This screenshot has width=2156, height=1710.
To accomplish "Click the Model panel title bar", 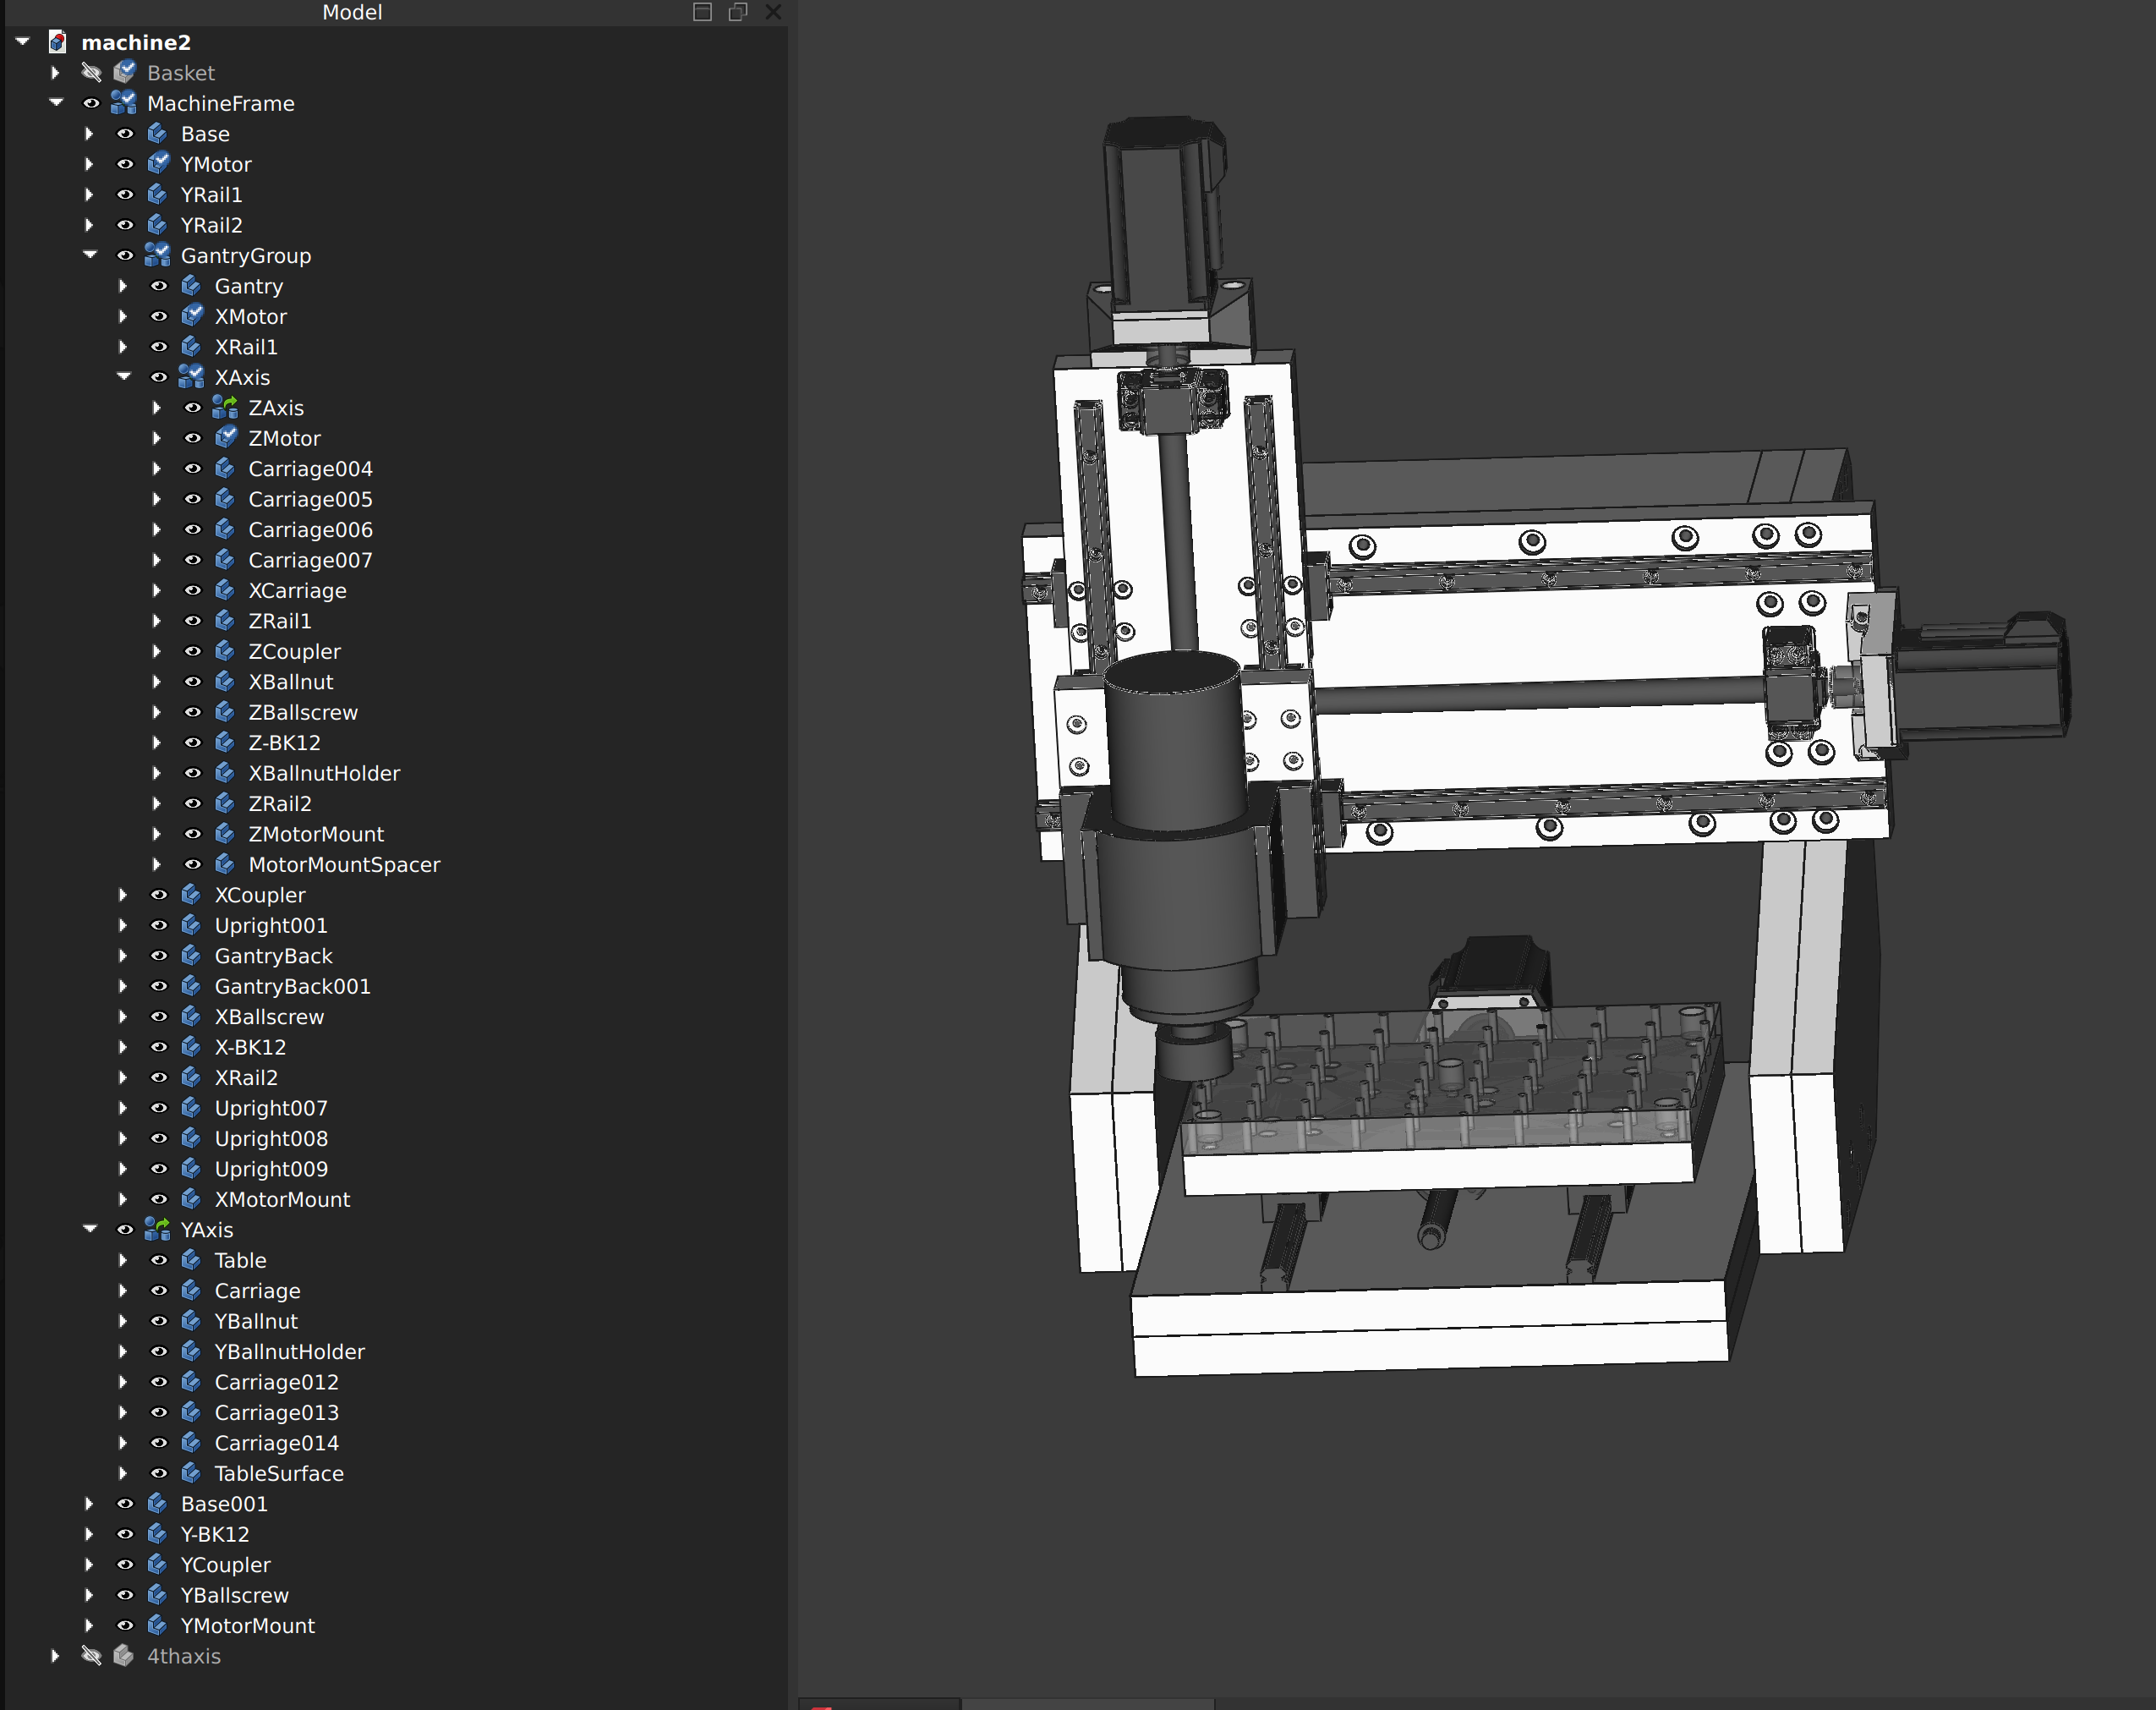I will click(x=352, y=12).
